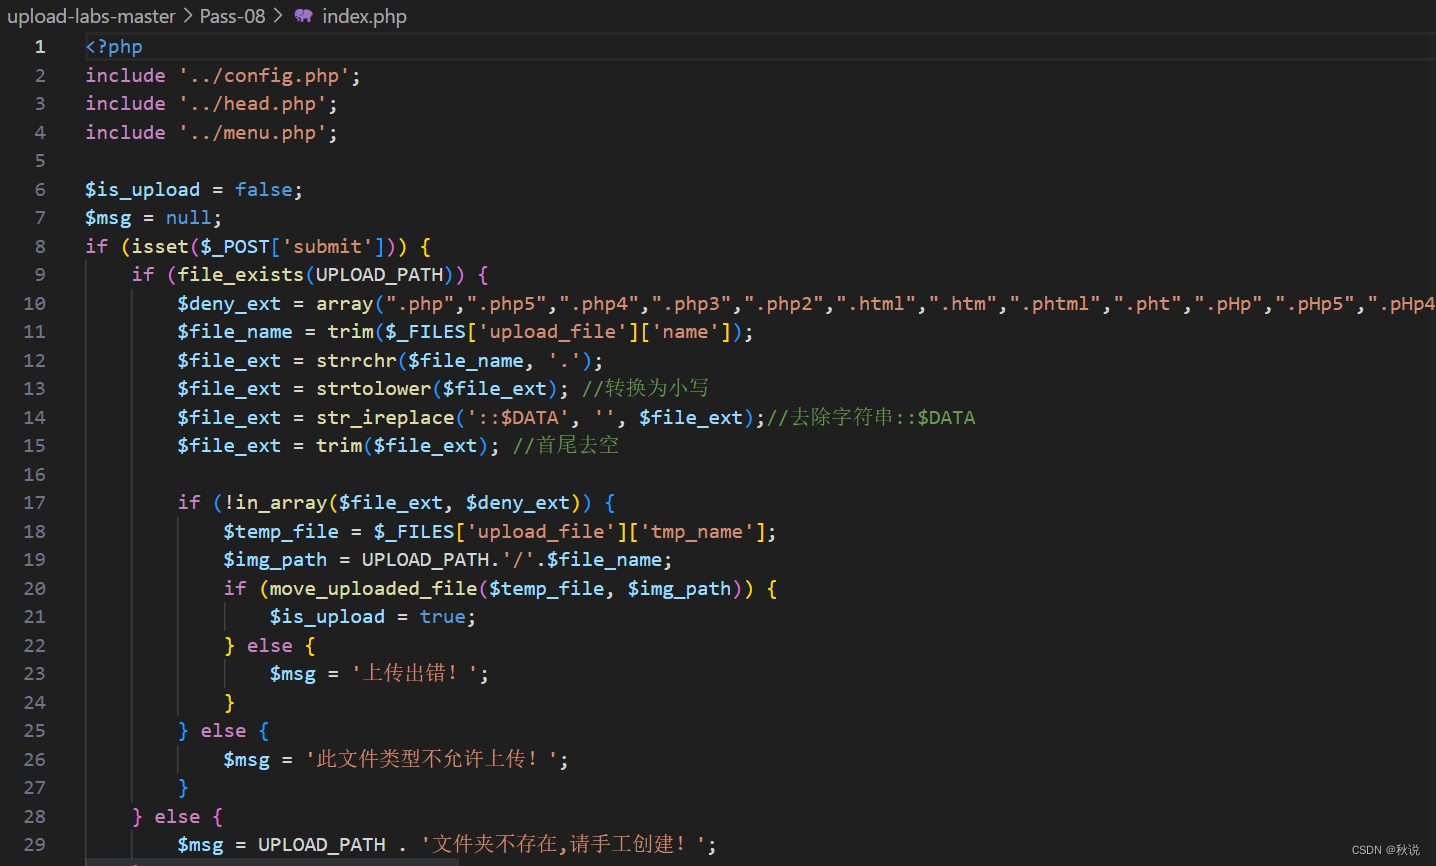This screenshot has width=1436, height=866.
Task: Click the !in_array condition on line 17
Action: 402,503
